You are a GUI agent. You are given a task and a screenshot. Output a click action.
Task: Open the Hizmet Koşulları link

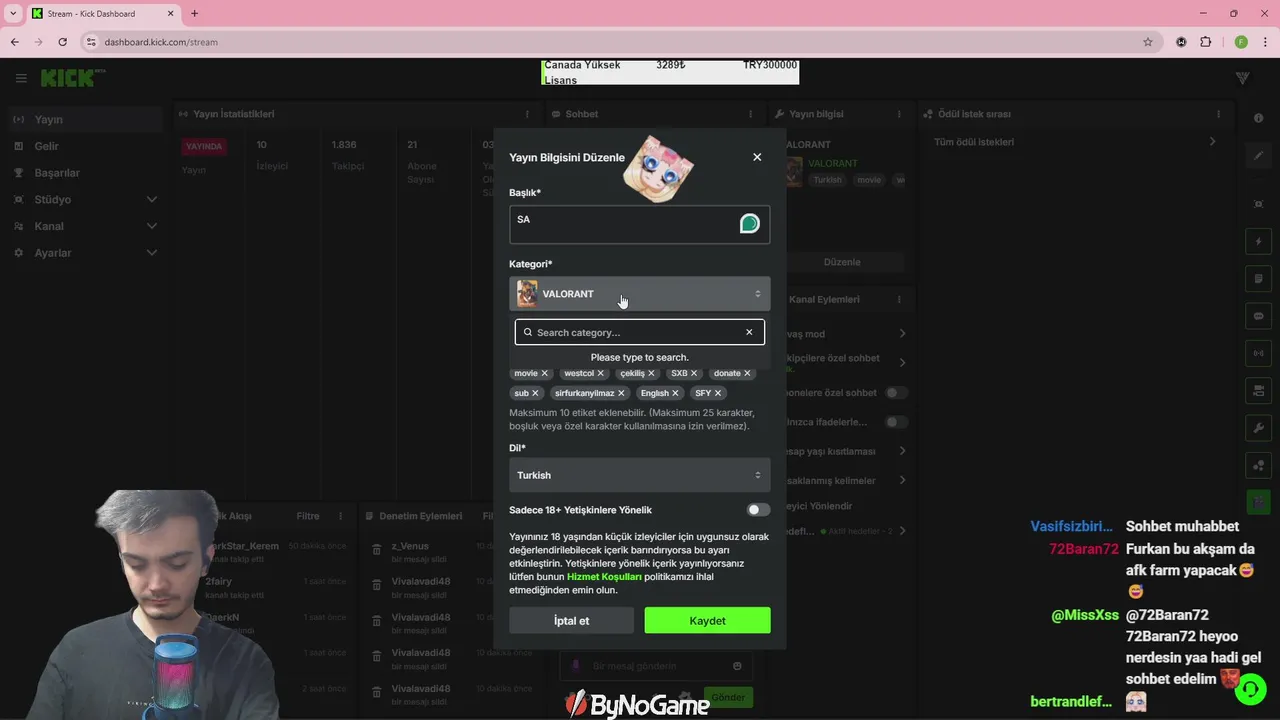pos(604,577)
